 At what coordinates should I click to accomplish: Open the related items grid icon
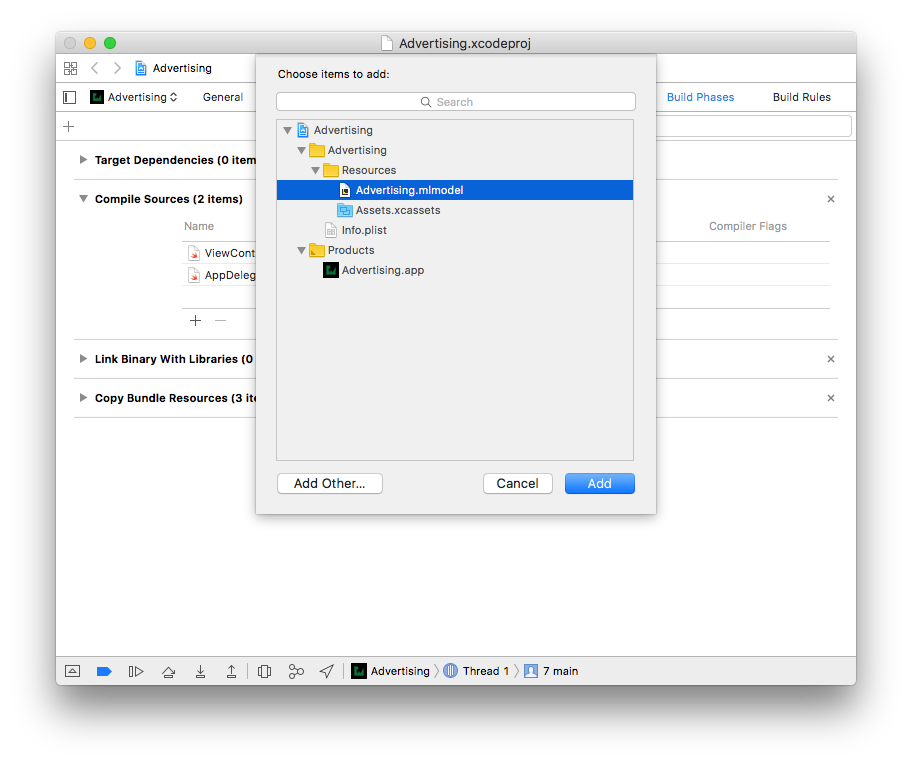coord(70,69)
